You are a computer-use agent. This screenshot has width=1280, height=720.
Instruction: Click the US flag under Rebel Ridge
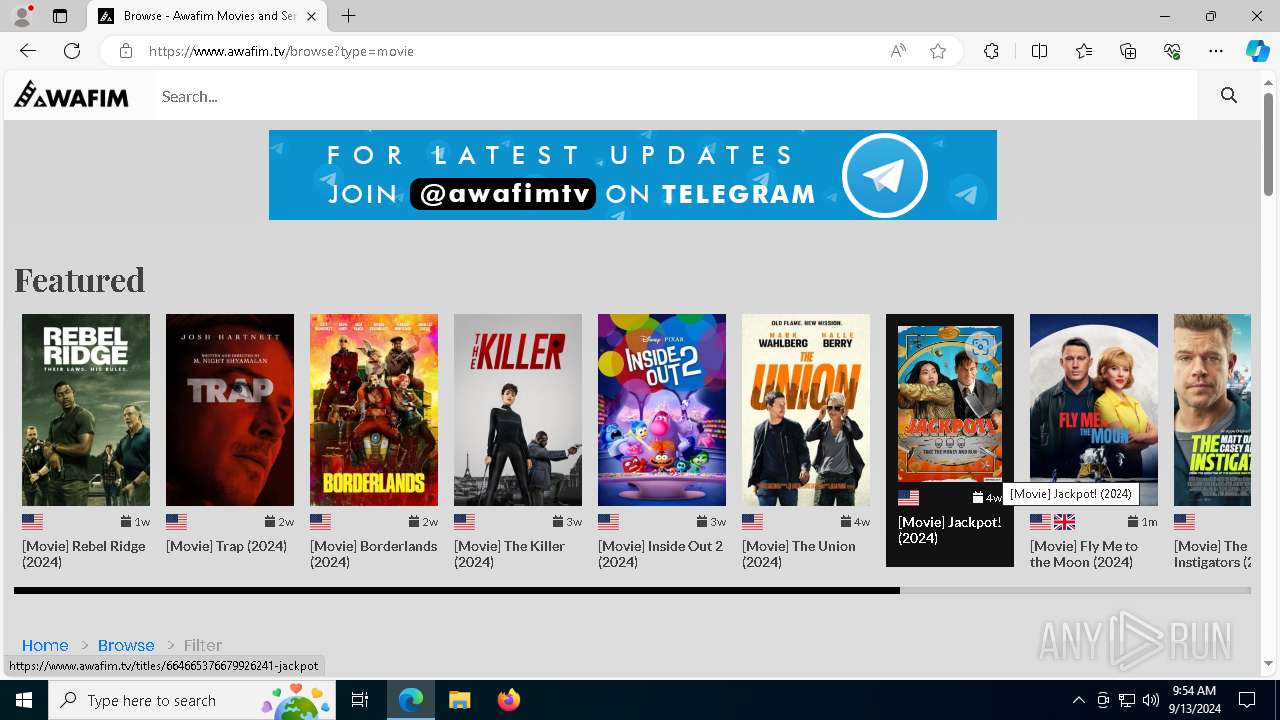33,521
